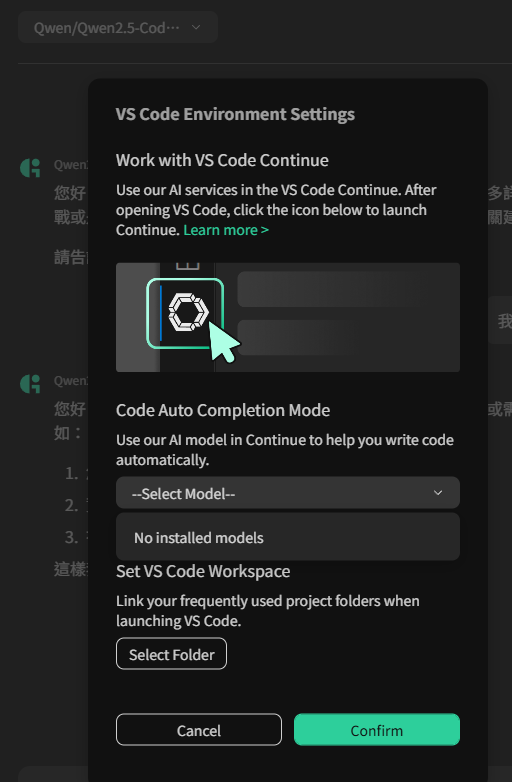The width and height of the screenshot is (512, 782).
Task: Click the chevron arrow in the Select Model box
Action: coord(438,493)
